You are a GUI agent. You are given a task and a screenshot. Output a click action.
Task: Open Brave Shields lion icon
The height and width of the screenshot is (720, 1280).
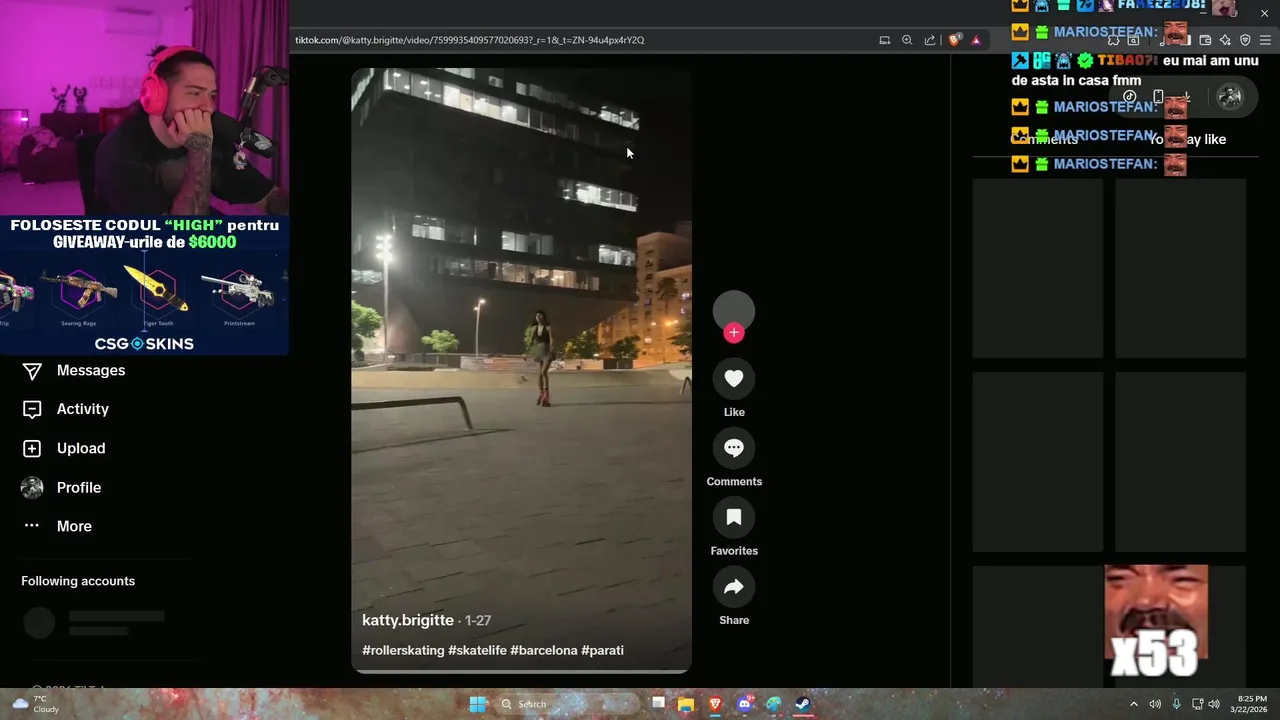[954, 40]
